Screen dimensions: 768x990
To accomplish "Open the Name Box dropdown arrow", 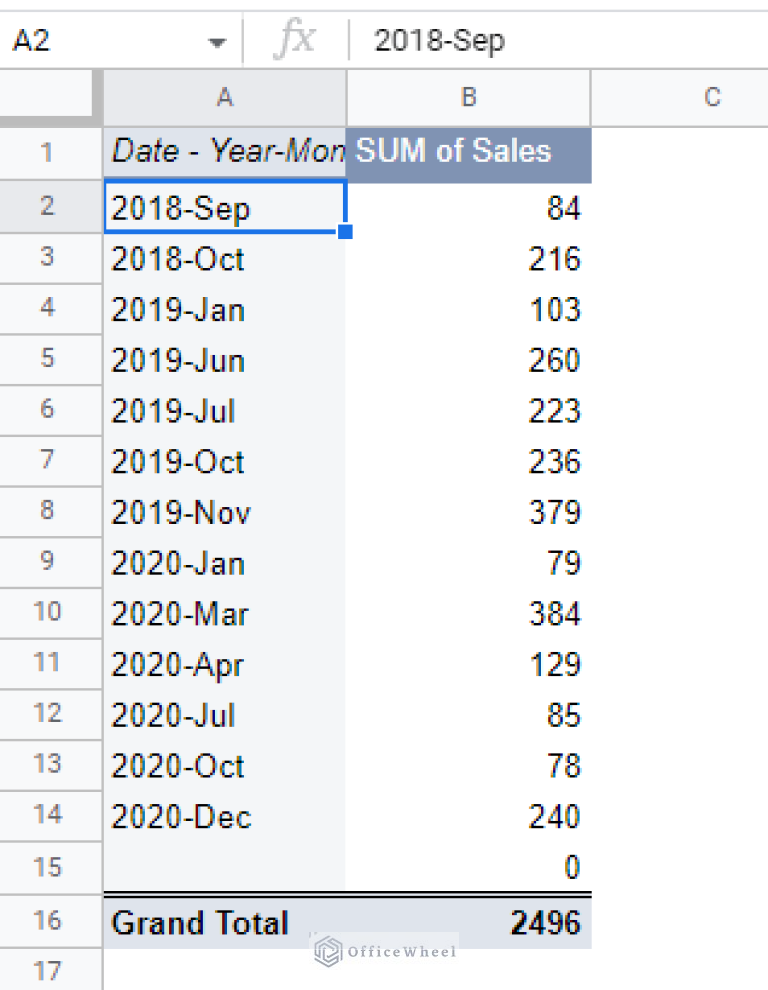I will 218,40.
